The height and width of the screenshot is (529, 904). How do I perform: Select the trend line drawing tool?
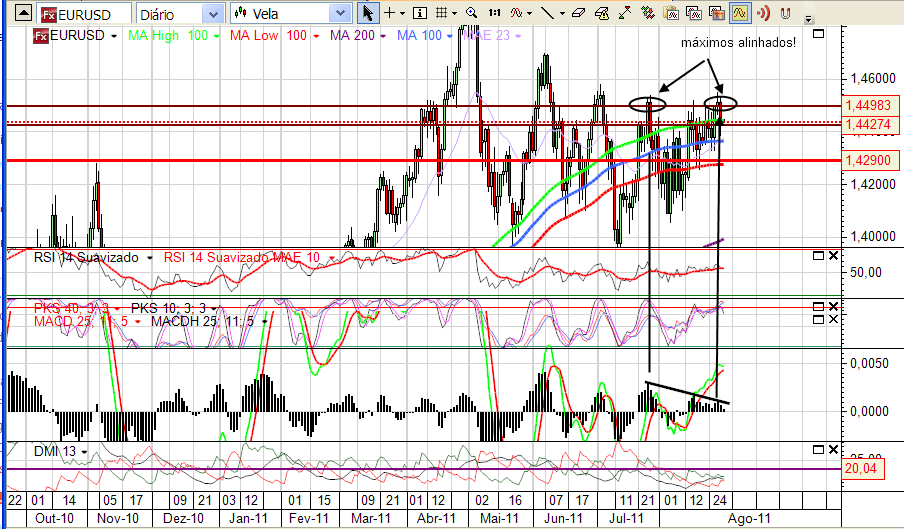548,13
